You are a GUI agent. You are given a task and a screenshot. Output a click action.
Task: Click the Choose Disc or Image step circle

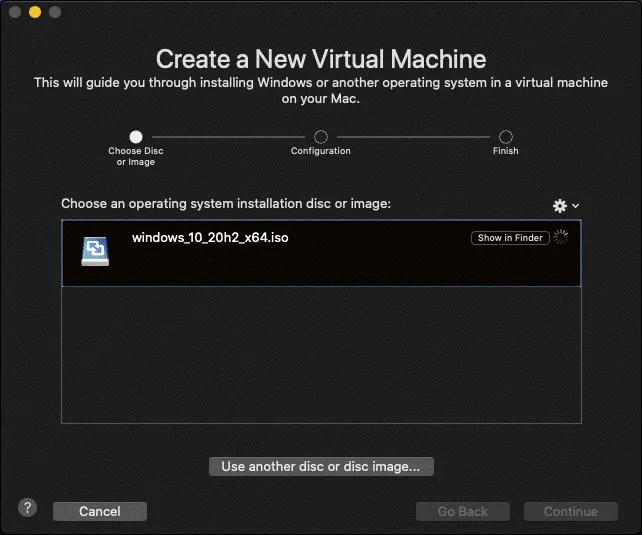point(136,137)
